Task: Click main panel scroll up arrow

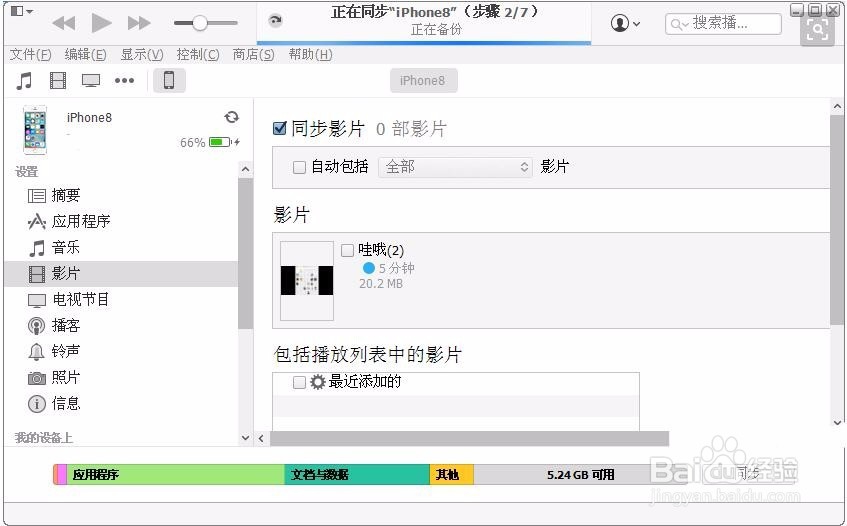Action: tap(837, 107)
